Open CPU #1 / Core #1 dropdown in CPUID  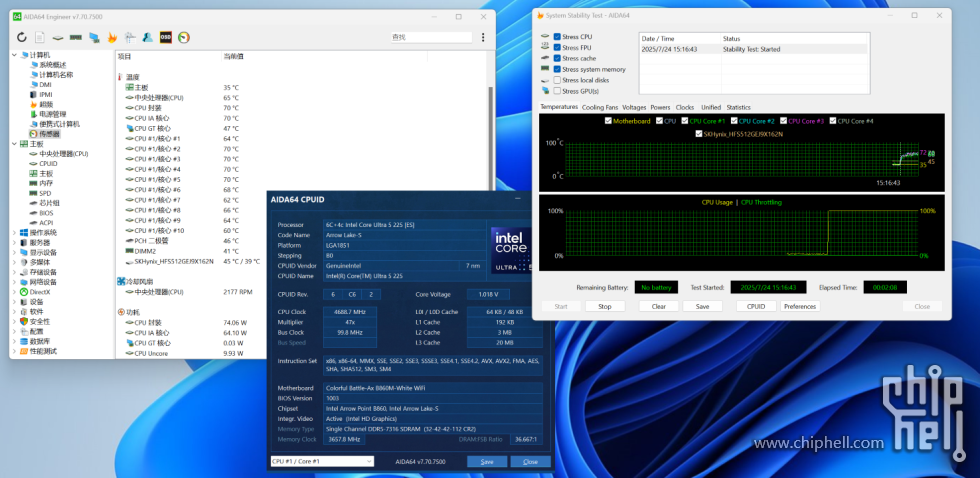point(322,461)
